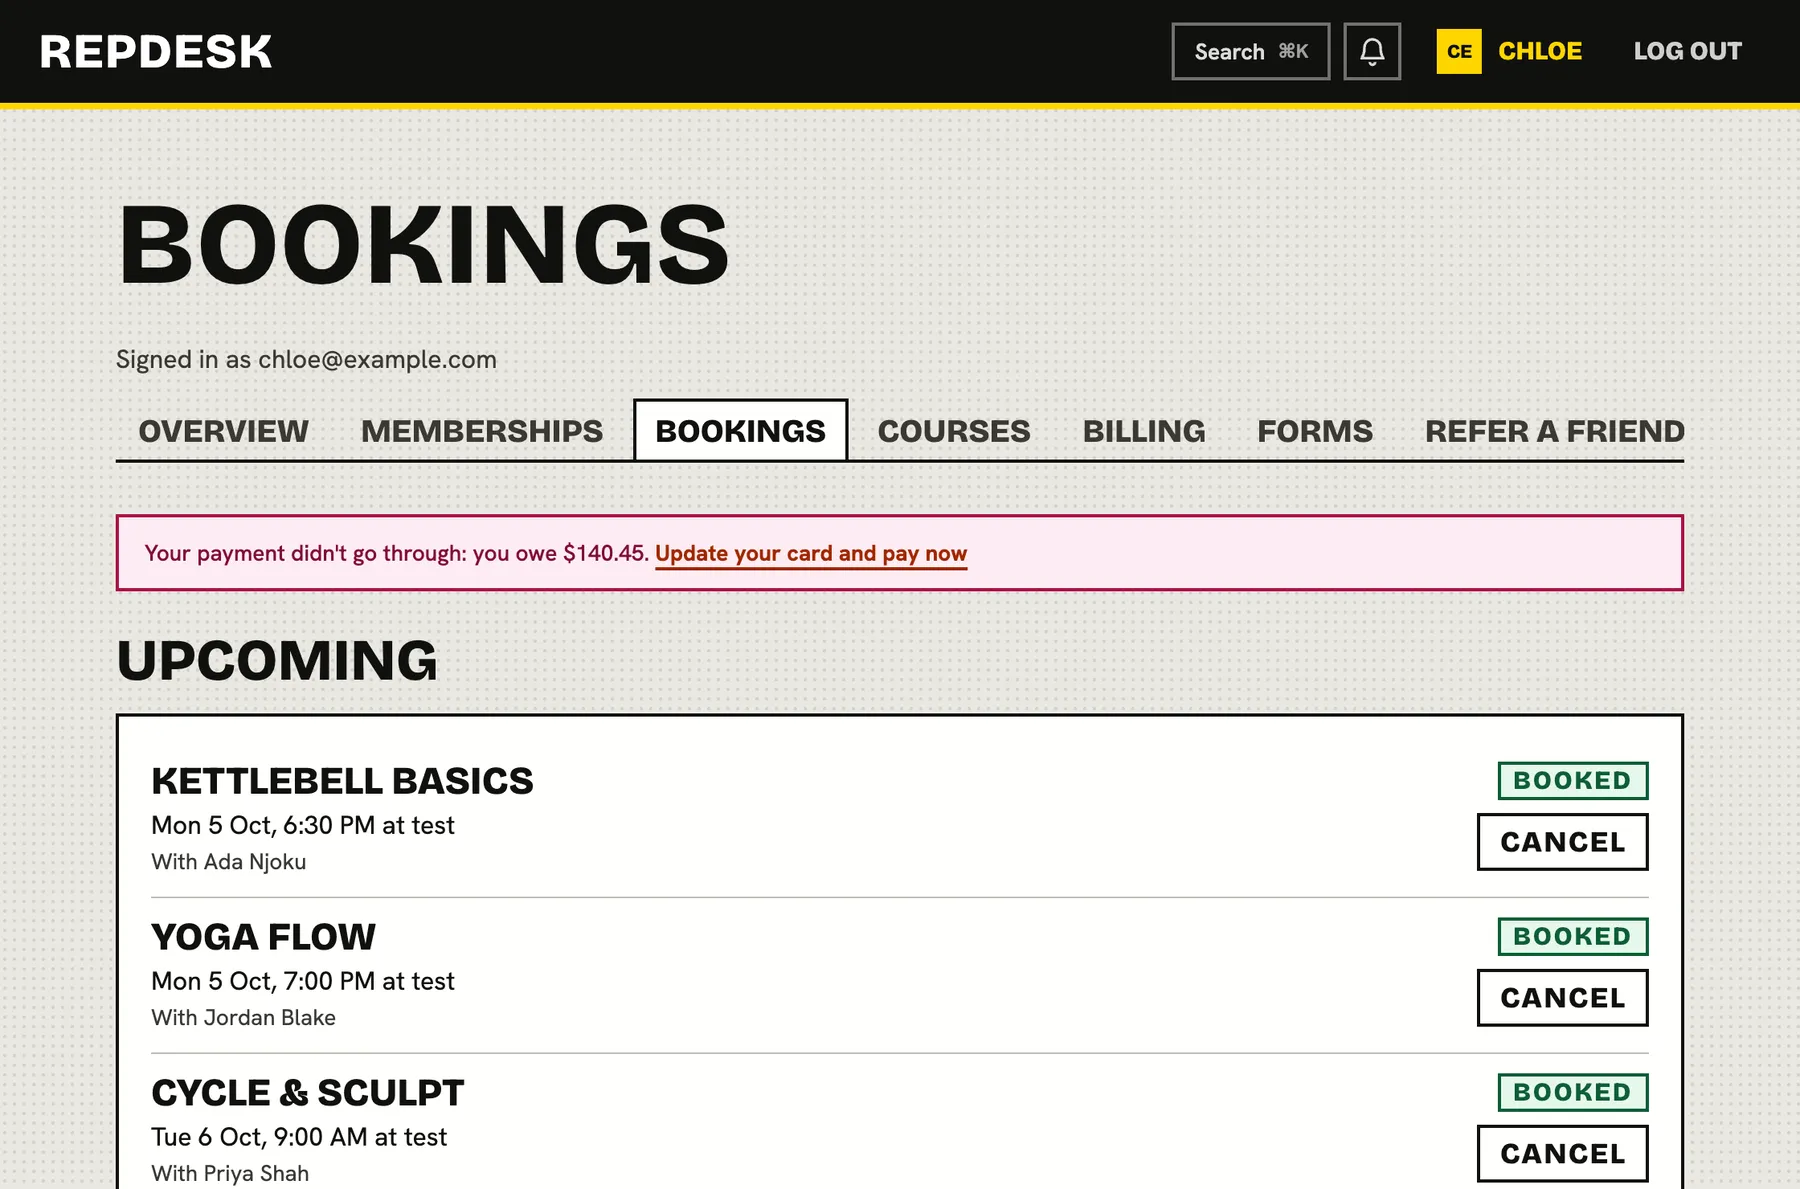Click the UPCOMING section heading

[x=277, y=661]
